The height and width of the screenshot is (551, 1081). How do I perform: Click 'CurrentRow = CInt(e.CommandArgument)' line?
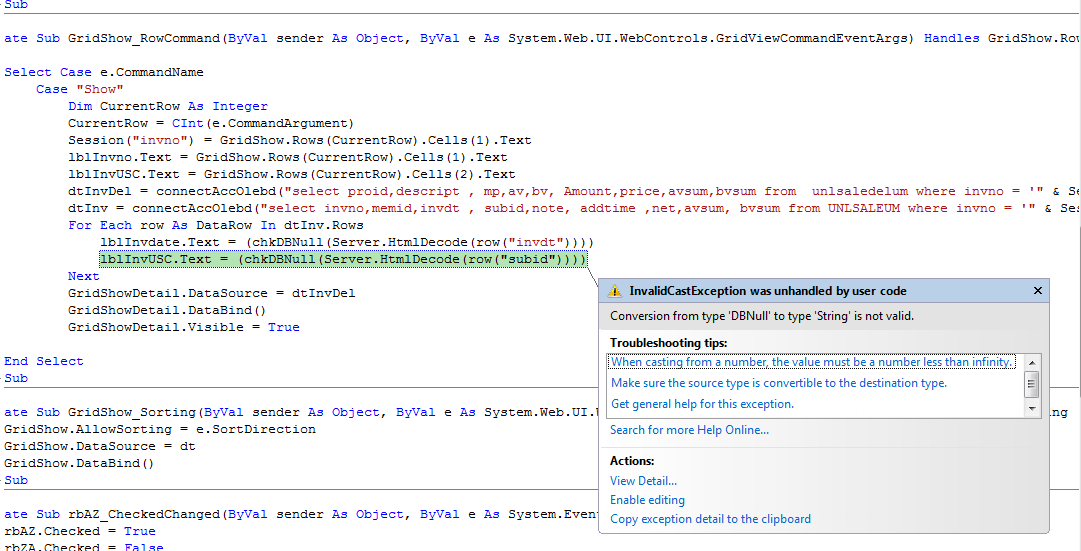pos(210,123)
